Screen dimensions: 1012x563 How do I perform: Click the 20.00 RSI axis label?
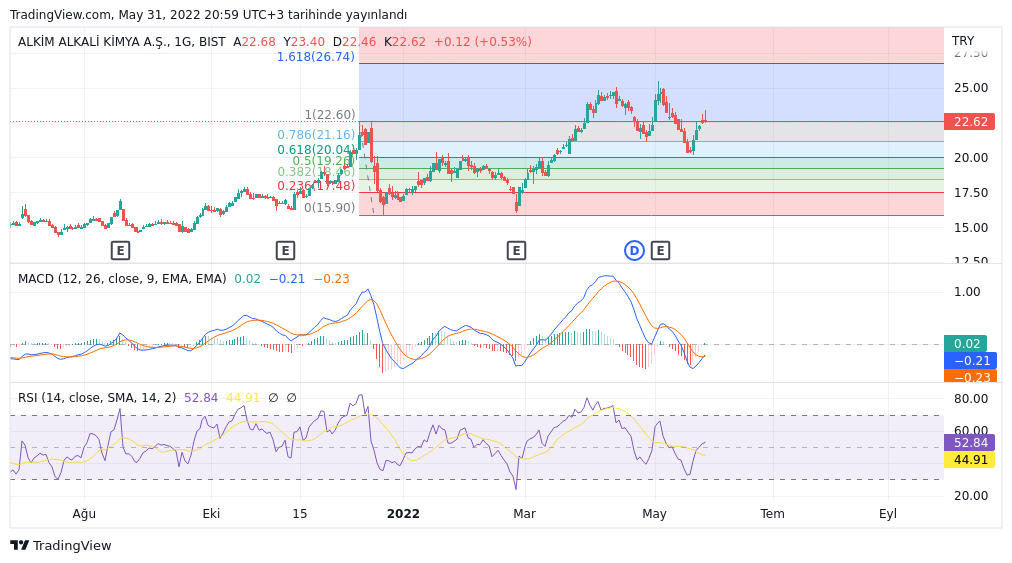point(971,496)
